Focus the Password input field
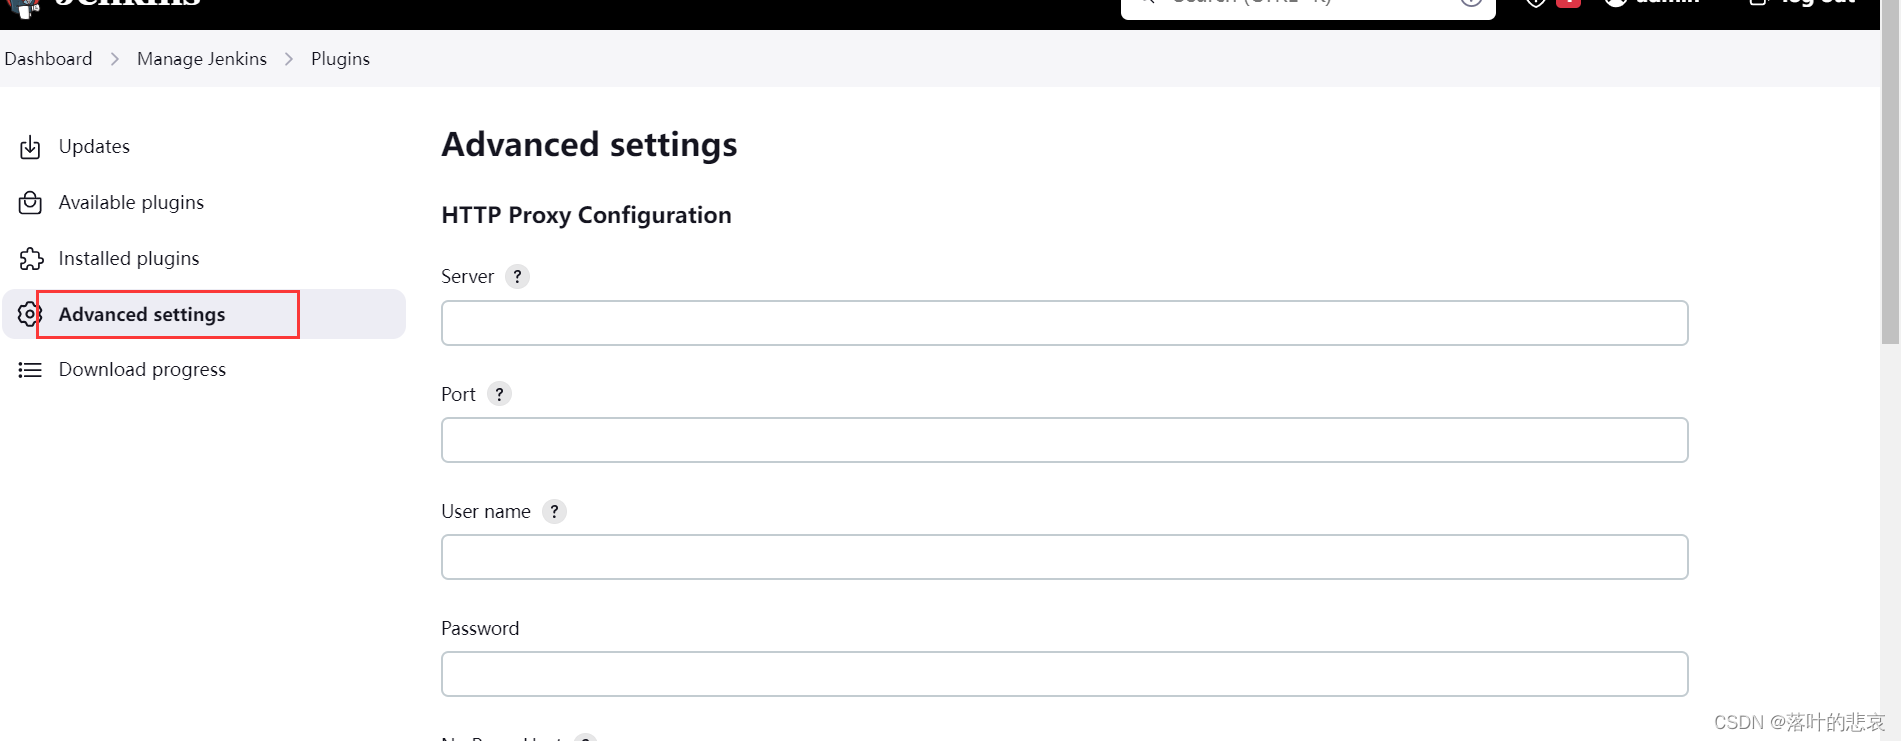 1064,674
